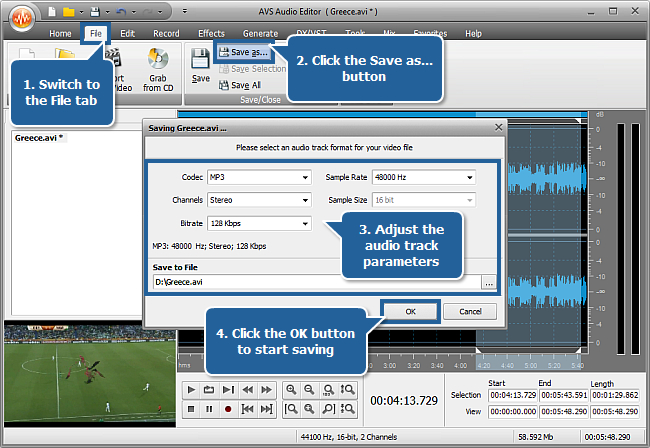
Task: Click the floppy disk Save icon in the quick access toolbar
Action: point(95,12)
